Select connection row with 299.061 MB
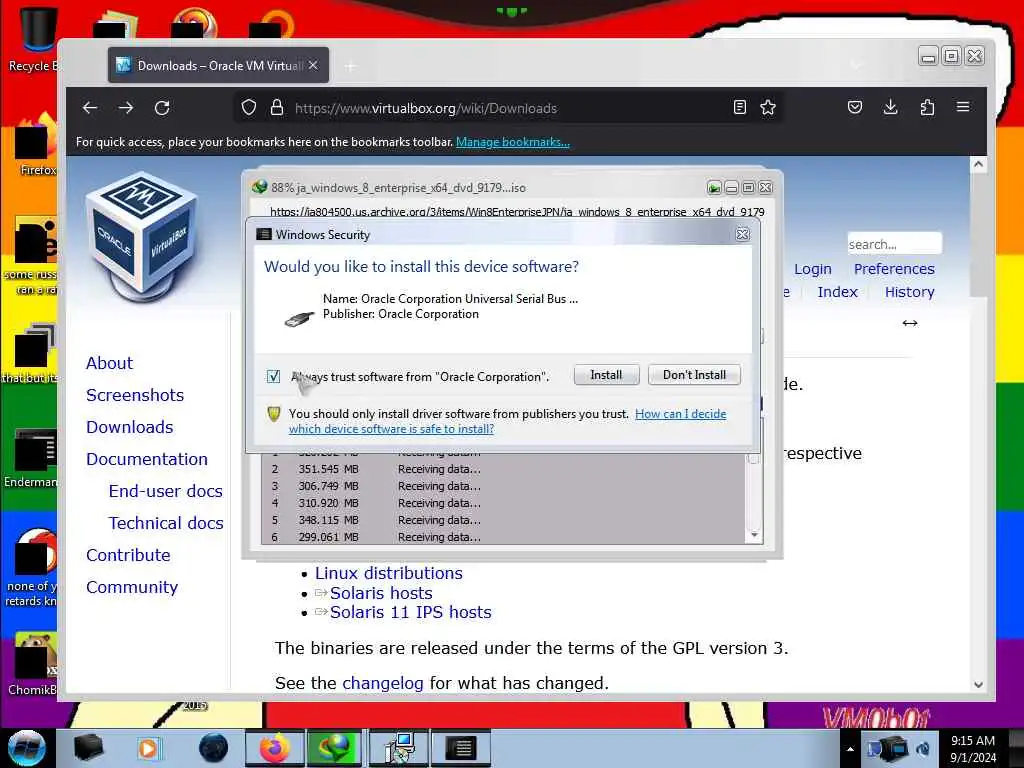 [x=502, y=537]
